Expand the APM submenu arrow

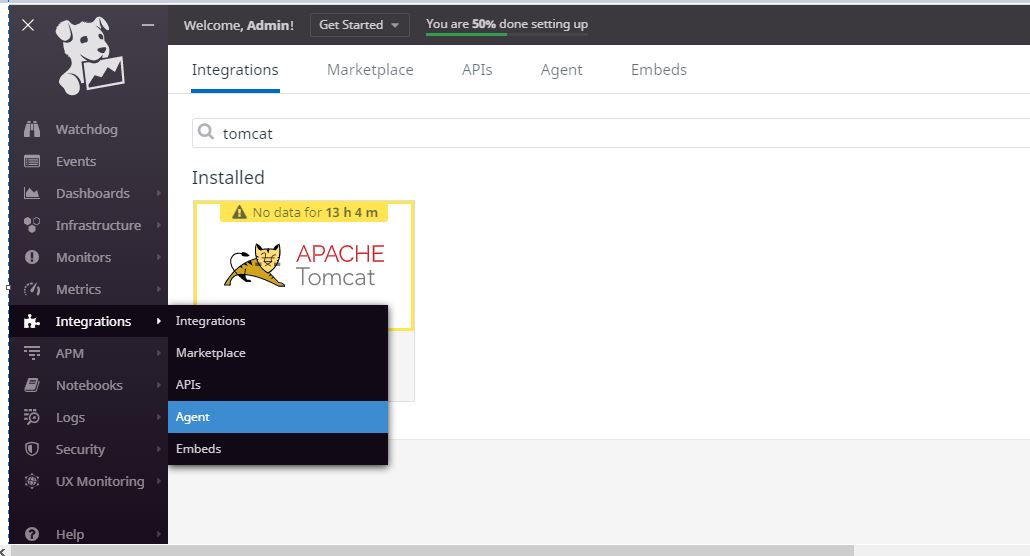click(159, 353)
